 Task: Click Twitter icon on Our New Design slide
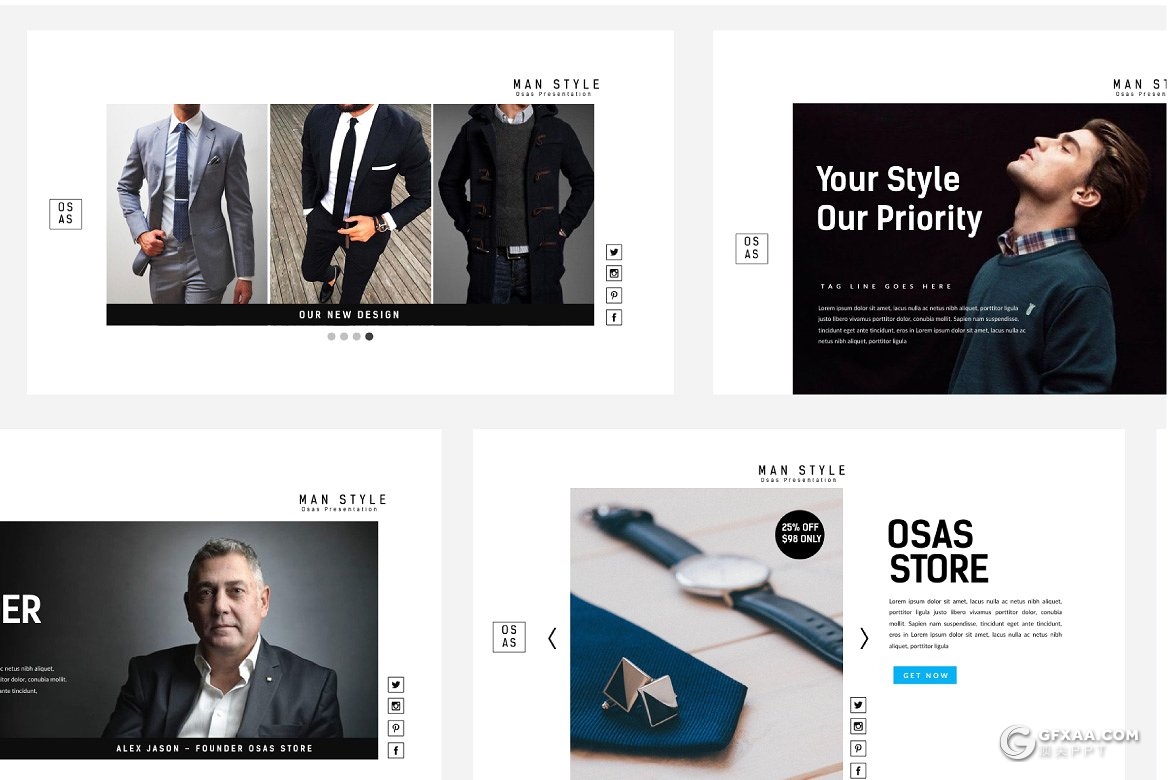(614, 252)
